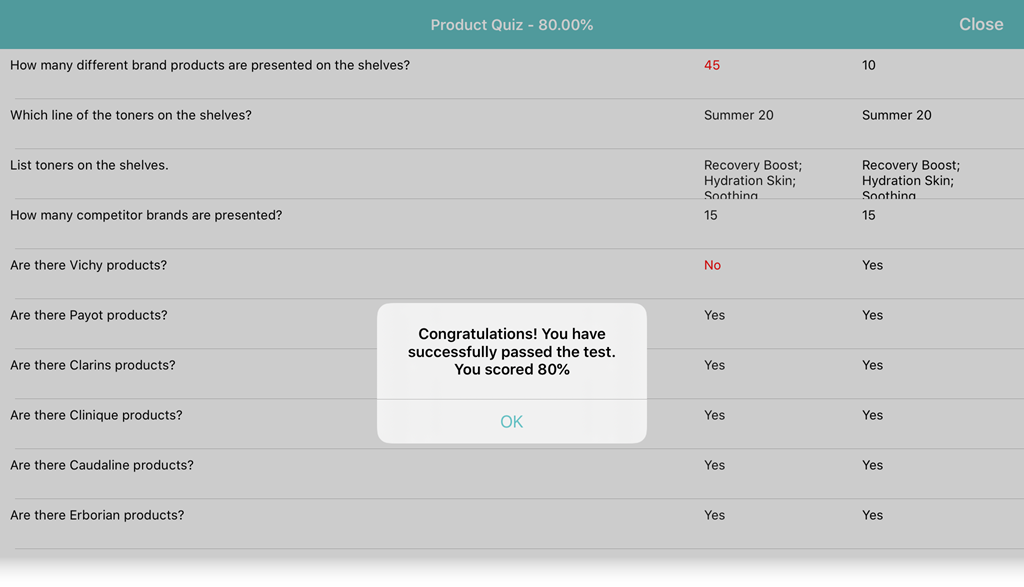
Task: Click the Product Quiz - 80.00% title
Action: [x=511, y=25]
